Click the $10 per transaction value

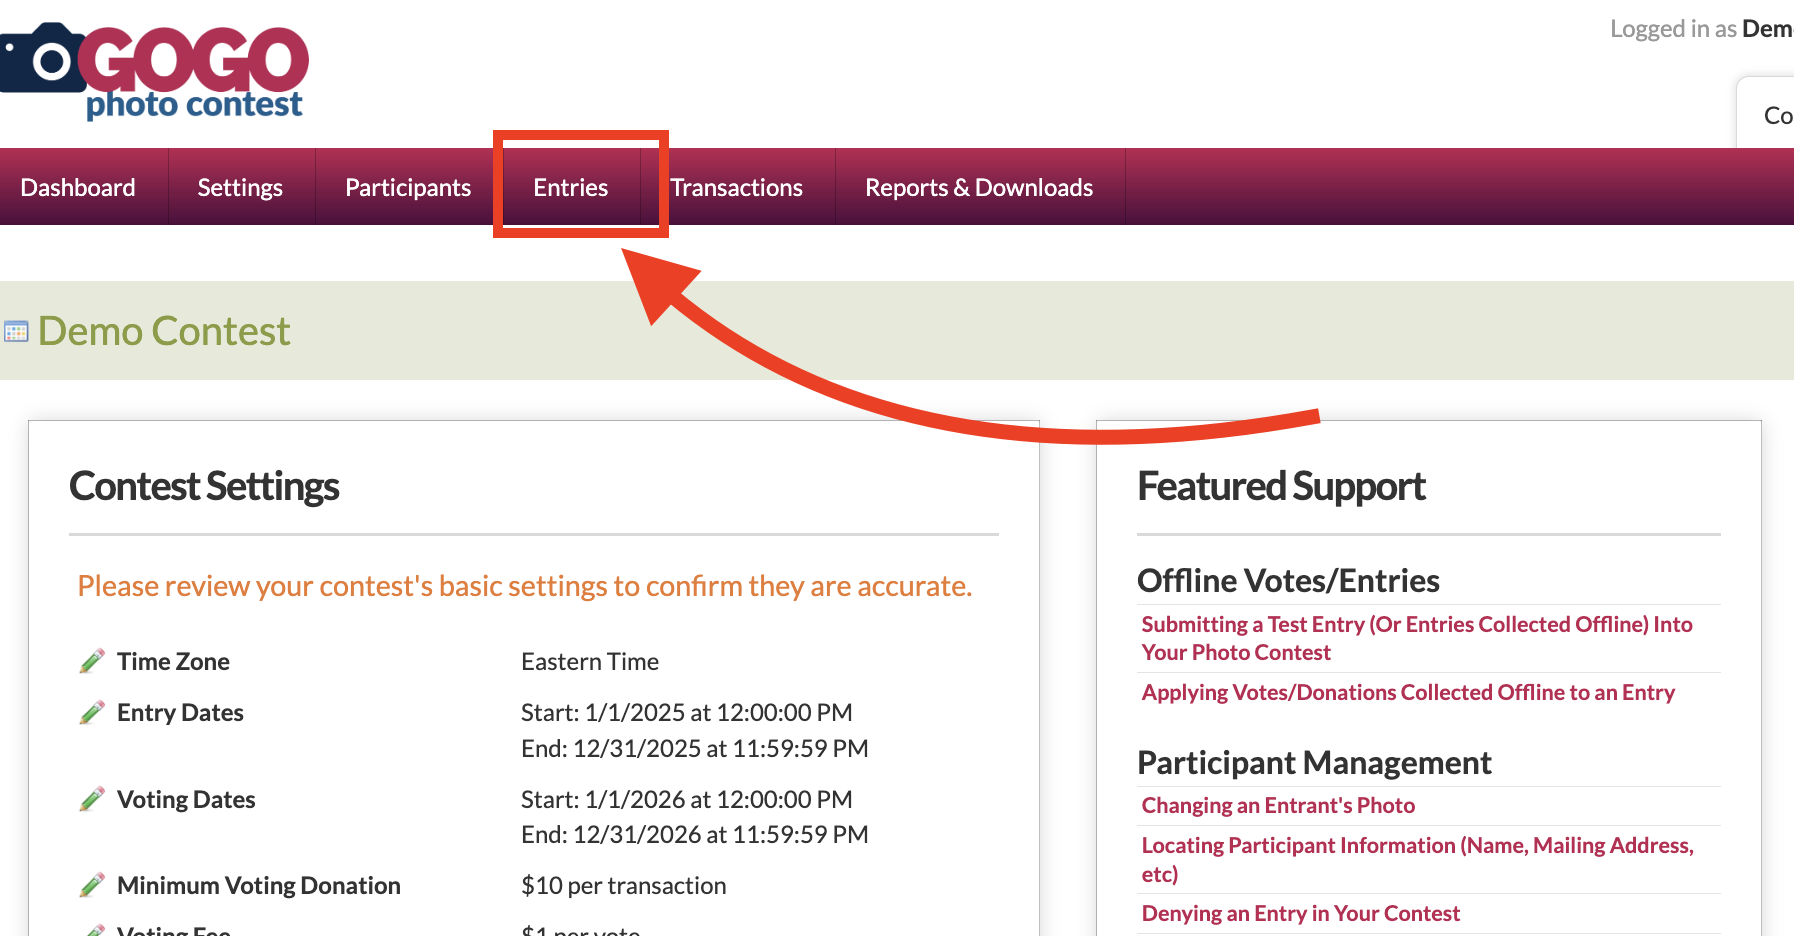coord(623,885)
